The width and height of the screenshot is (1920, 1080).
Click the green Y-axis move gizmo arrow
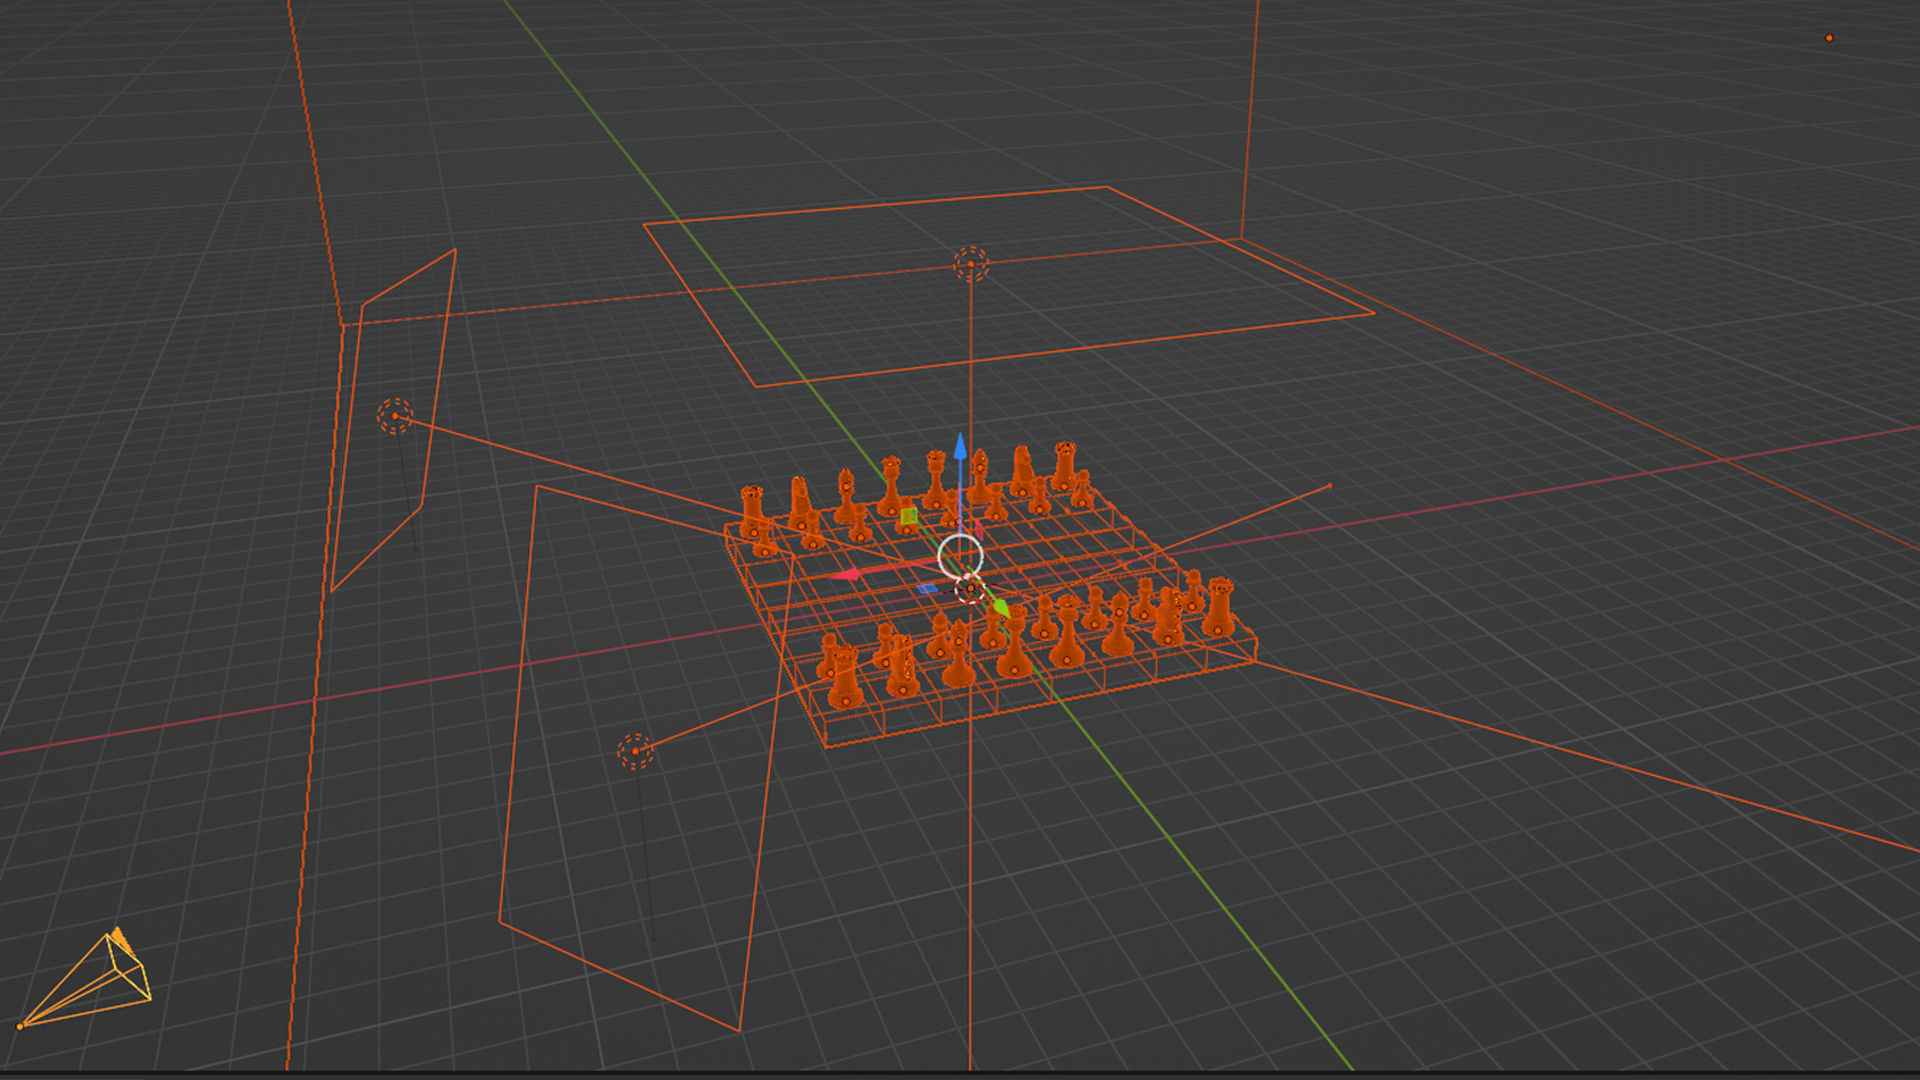[1000, 607]
